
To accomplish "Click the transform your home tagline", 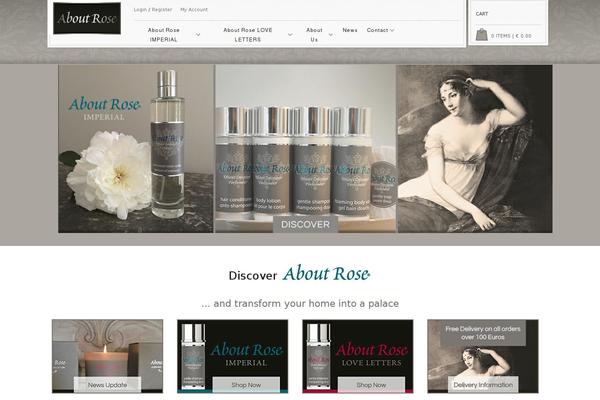I will coord(300,304).
